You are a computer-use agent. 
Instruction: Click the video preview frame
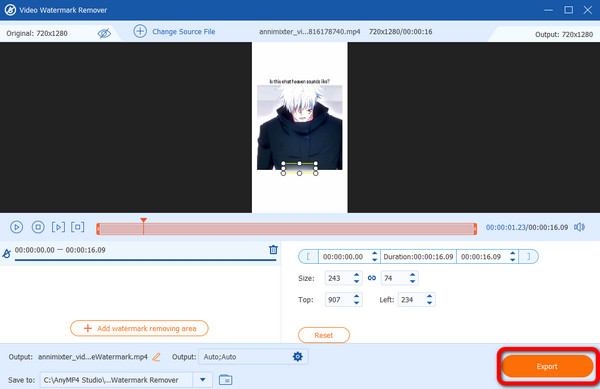pos(300,127)
